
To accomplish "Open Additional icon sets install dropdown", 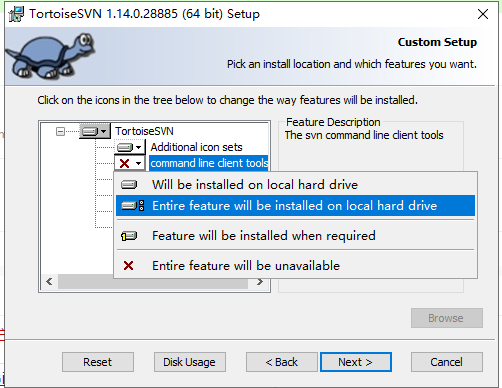I will pyautogui.click(x=130, y=147).
